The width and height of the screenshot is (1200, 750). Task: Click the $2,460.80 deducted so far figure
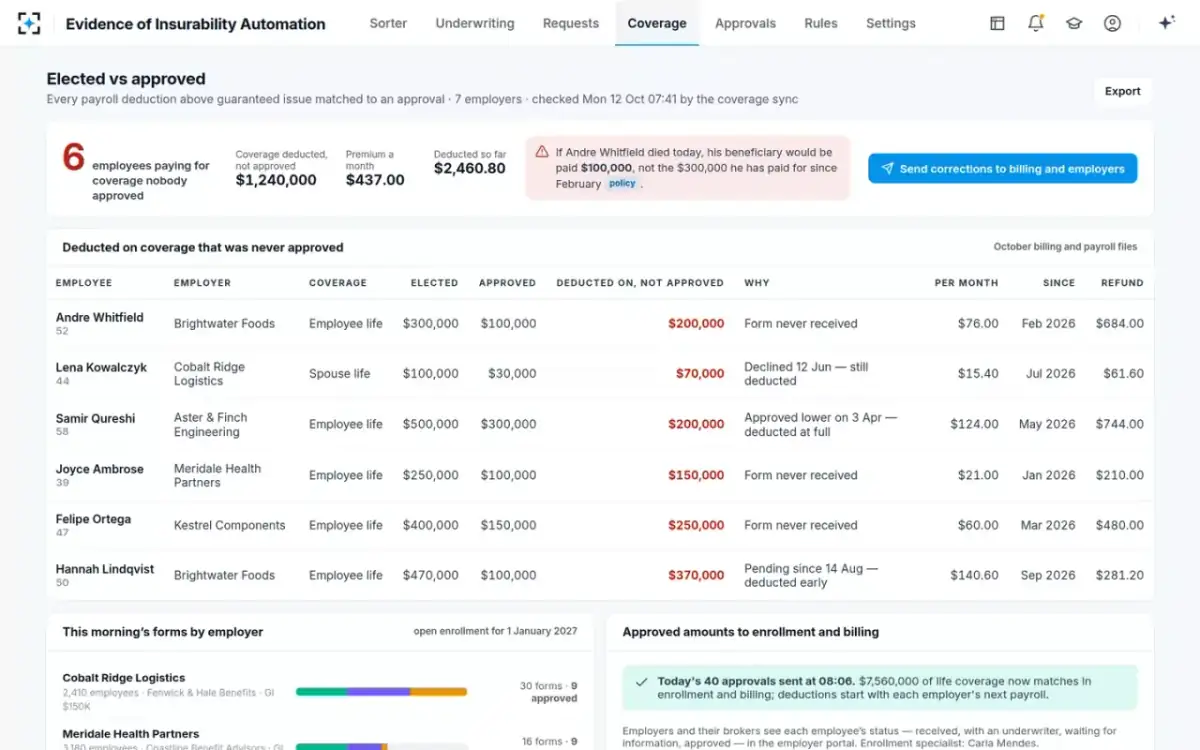pos(469,168)
